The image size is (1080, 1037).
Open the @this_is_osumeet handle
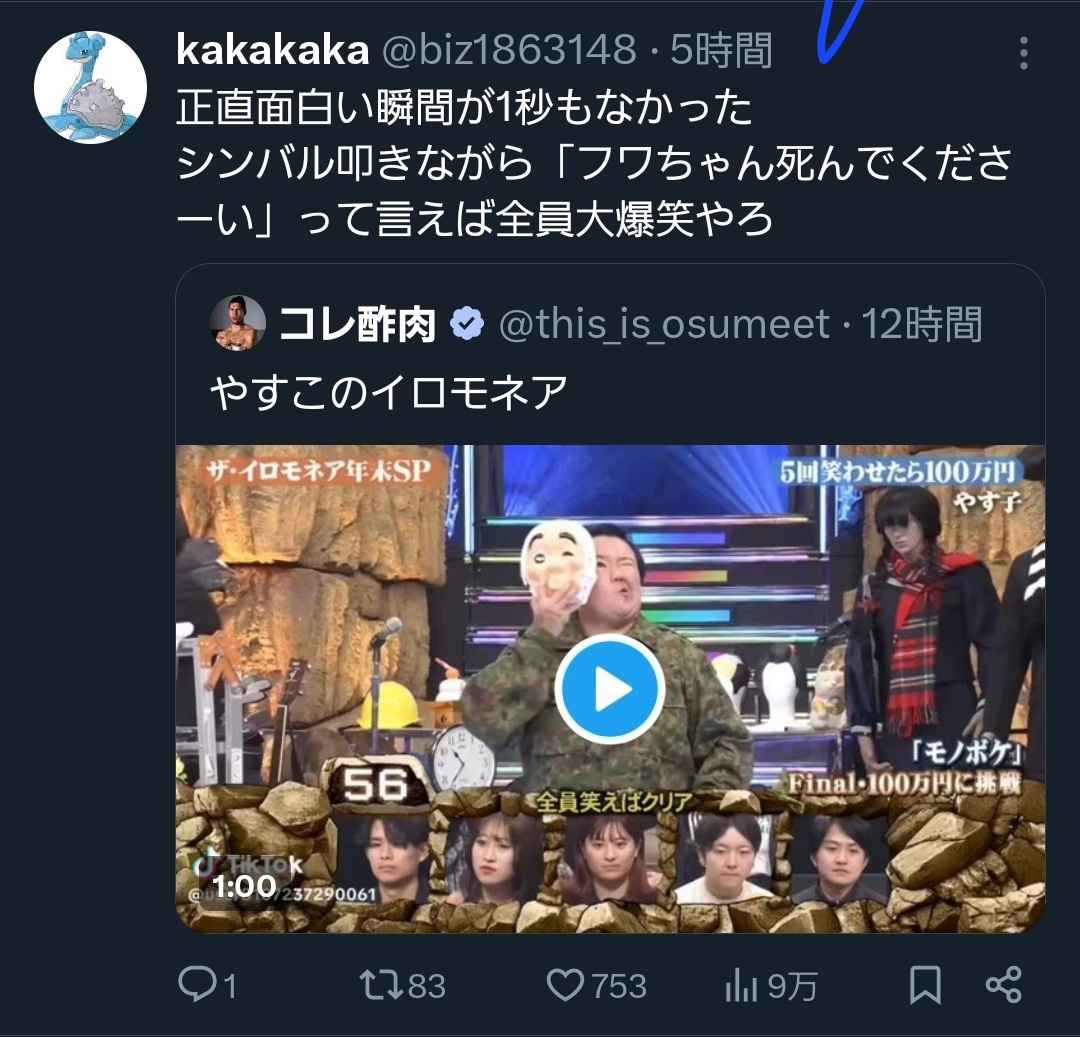(665, 324)
